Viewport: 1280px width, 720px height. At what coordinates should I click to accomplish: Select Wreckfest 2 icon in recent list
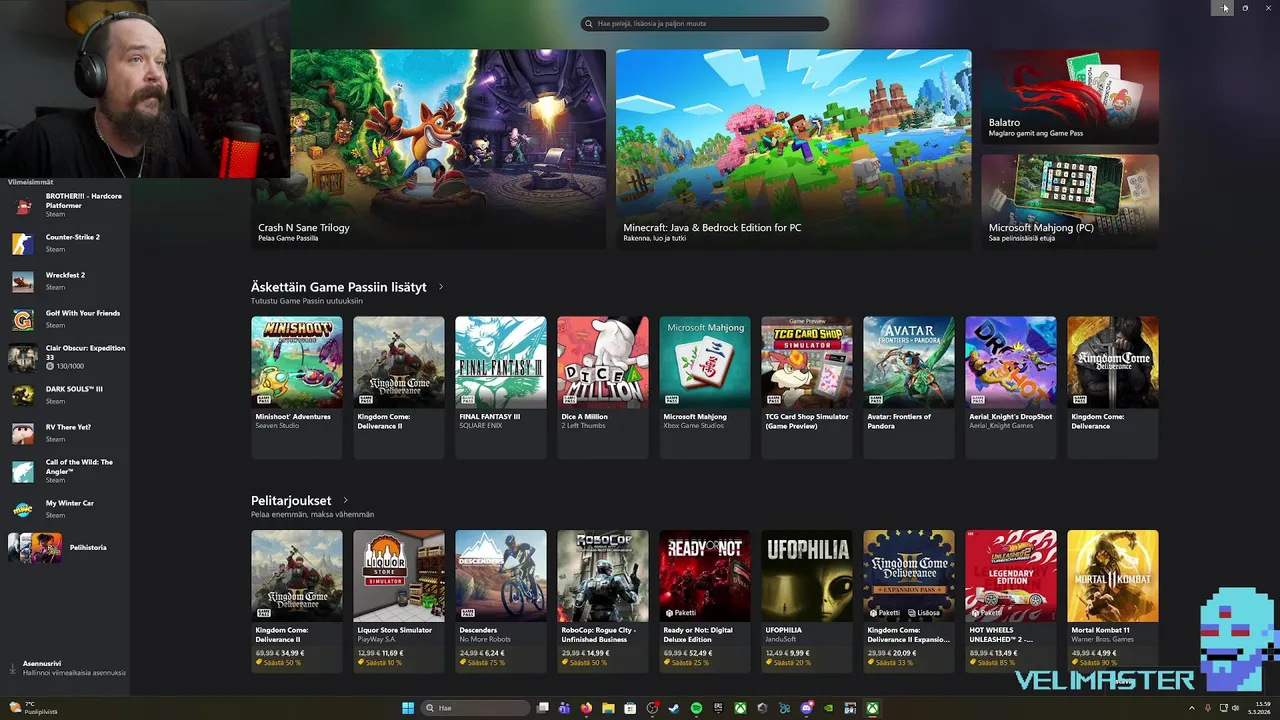[23, 281]
